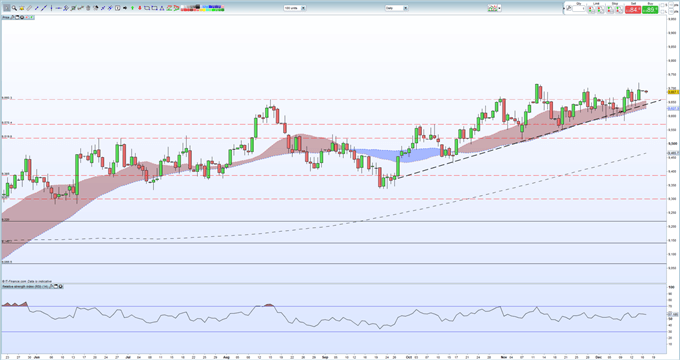The height and width of the screenshot is (360, 680).
Task: Select the black right arrow tool
Action: 125,8
